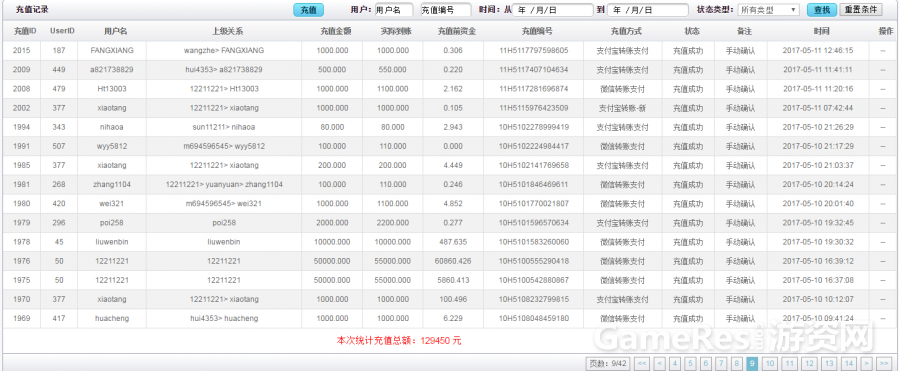Select pre-recharge funds 487.635 cell
This screenshot has height=371, width=899.
tap(453, 242)
